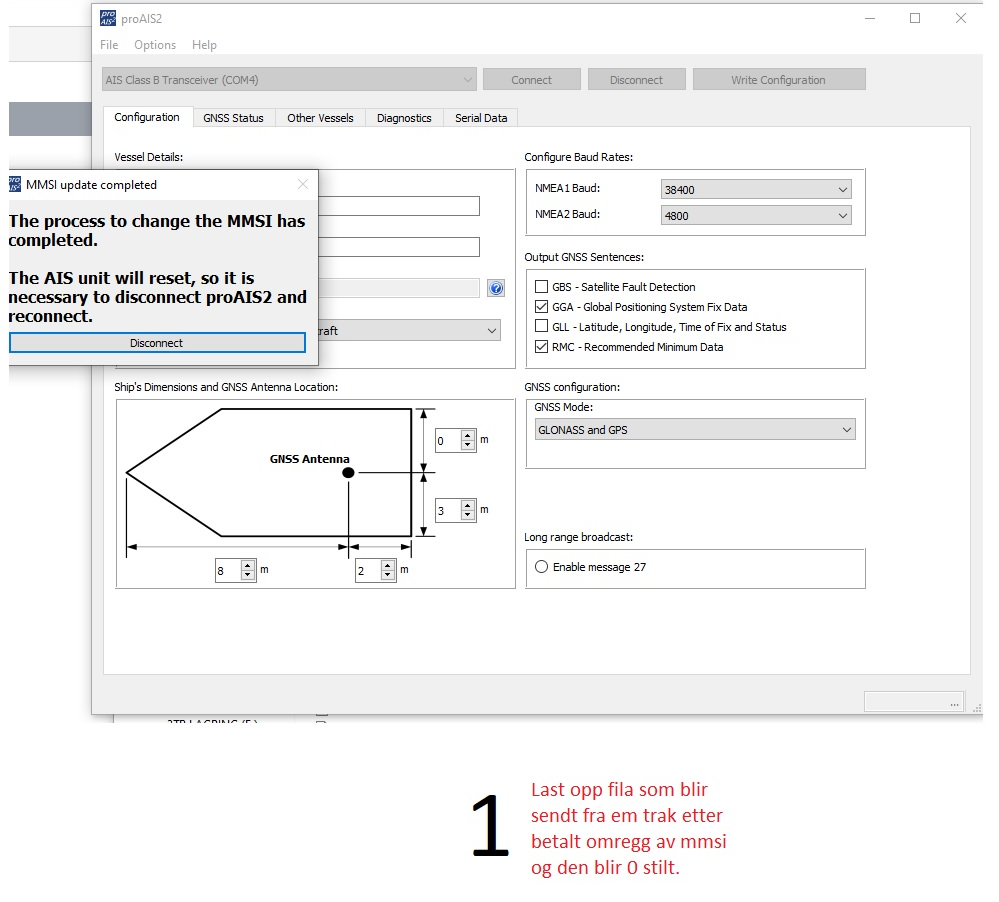Viewport: 999px width, 902px height.
Task: Close the MMSI update completed dialog
Action: click(x=303, y=184)
